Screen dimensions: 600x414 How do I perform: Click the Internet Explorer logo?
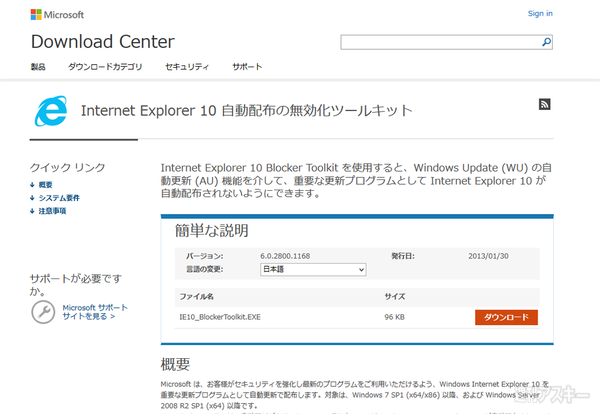(x=51, y=111)
